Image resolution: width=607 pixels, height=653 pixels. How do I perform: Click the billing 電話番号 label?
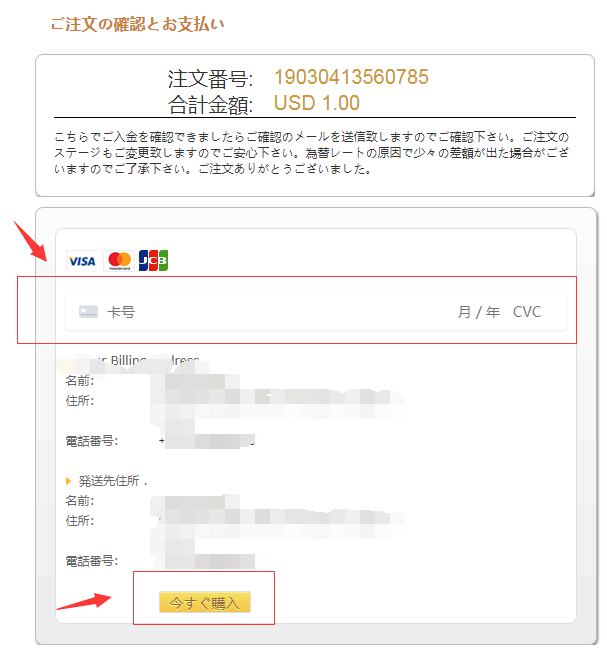tap(92, 441)
